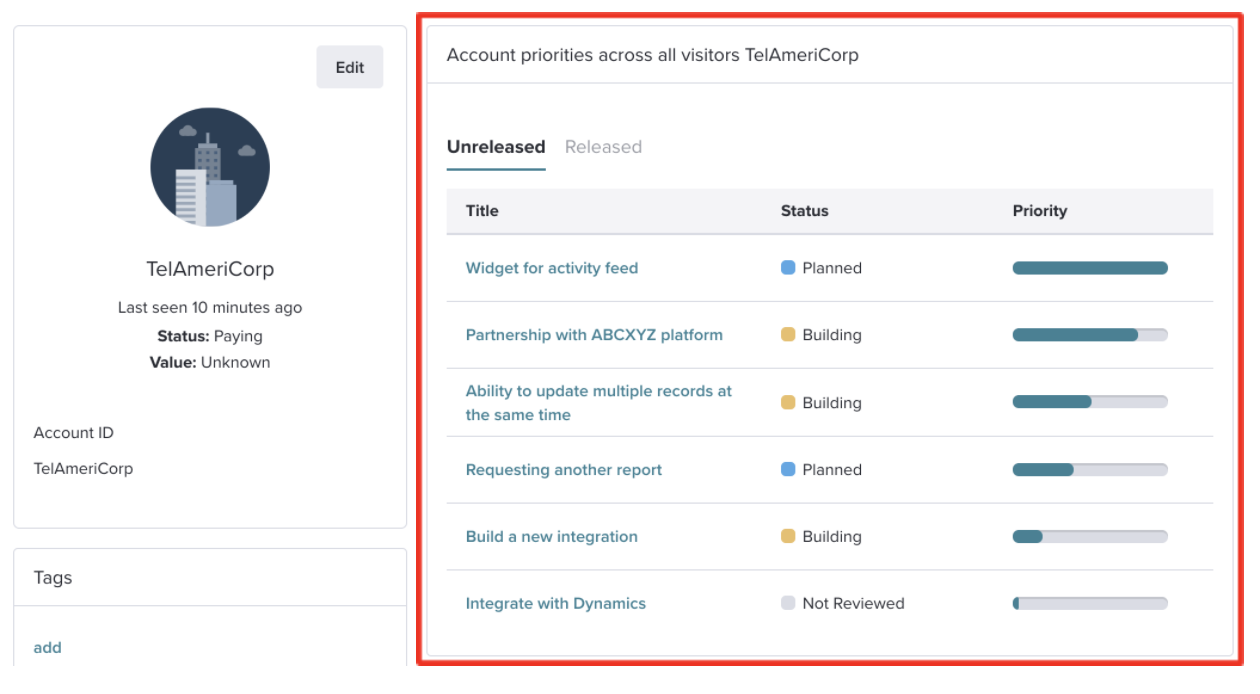The image size is (1260, 694).
Task: Click the Not Reviewed status text
Action: coord(853,604)
